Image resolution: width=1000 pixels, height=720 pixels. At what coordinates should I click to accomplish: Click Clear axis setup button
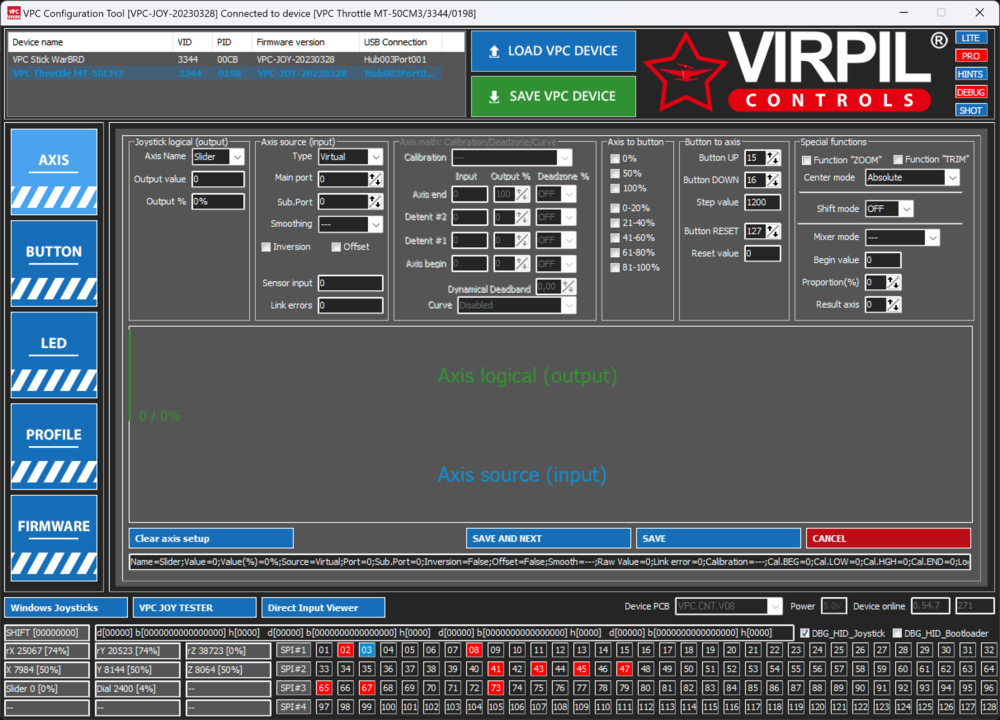211,539
